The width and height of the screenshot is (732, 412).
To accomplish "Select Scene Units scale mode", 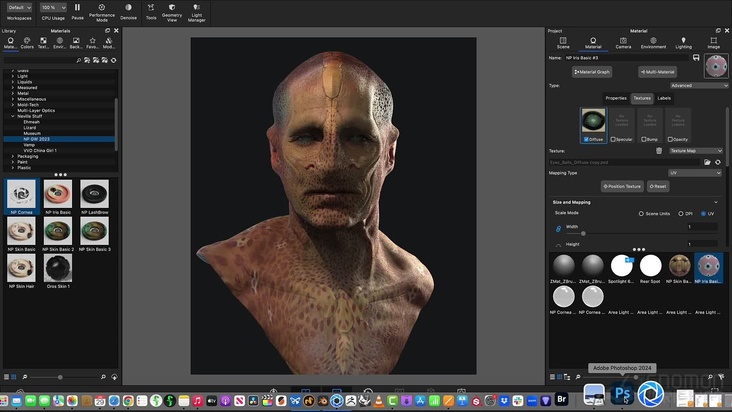I will [x=641, y=214].
